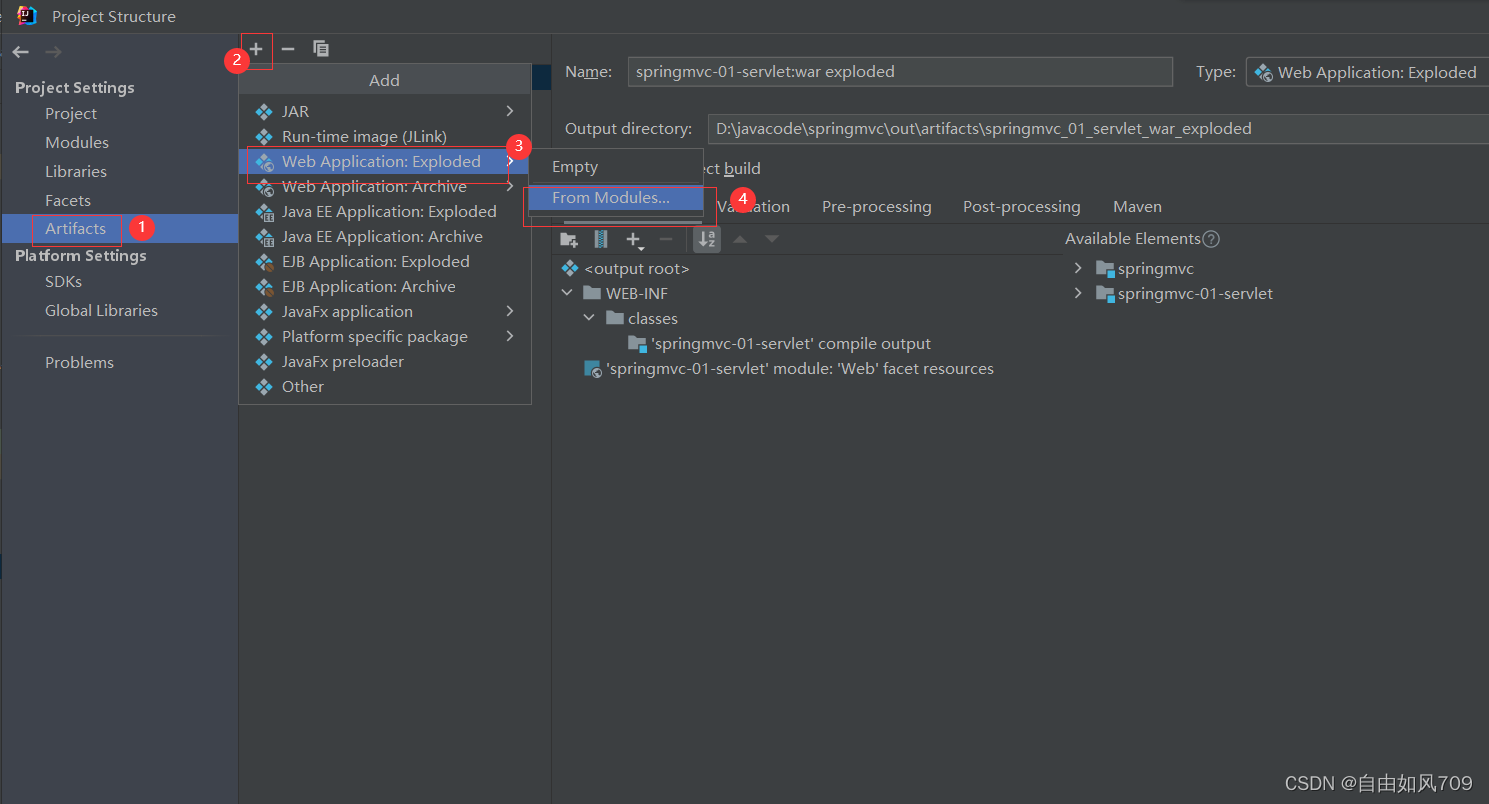This screenshot has height=804, width=1489.
Task: Switch to the Maven tab
Action: pos(1137,207)
